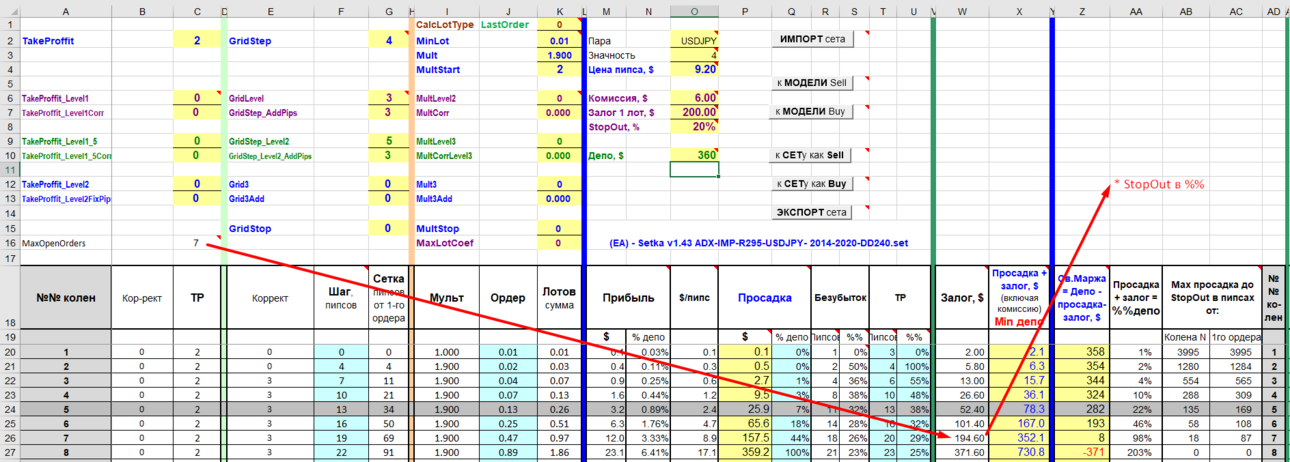1290x462 pixels.
Task: Select the GridStep value cell showing 4
Action: click(x=387, y=40)
